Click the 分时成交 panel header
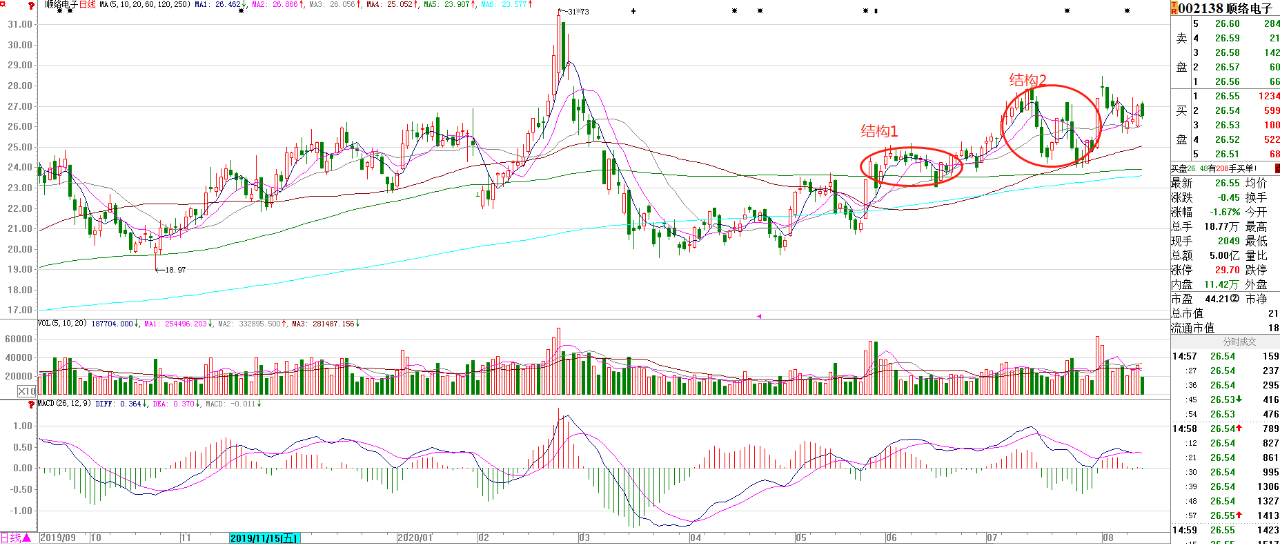 1226,342
